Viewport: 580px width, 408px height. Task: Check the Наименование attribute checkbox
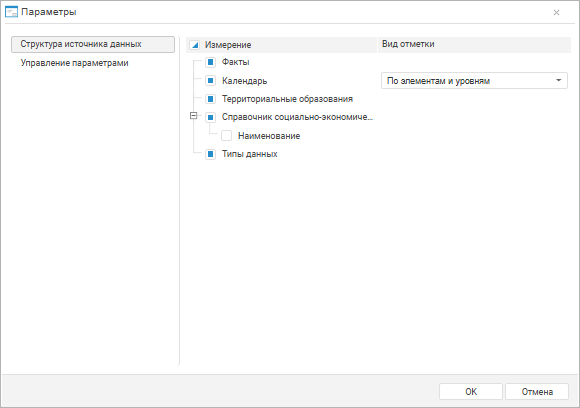click(x=226, y=136)
